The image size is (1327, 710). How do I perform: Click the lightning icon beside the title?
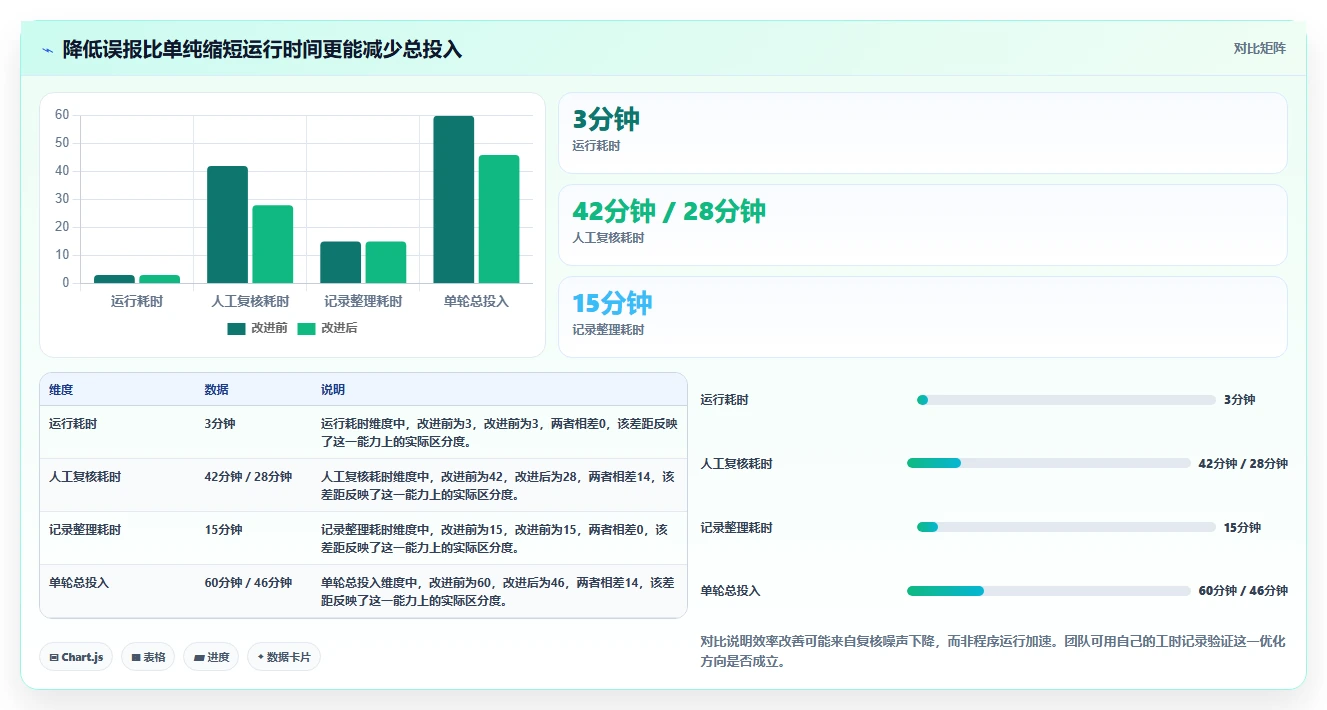coord(48,50)
